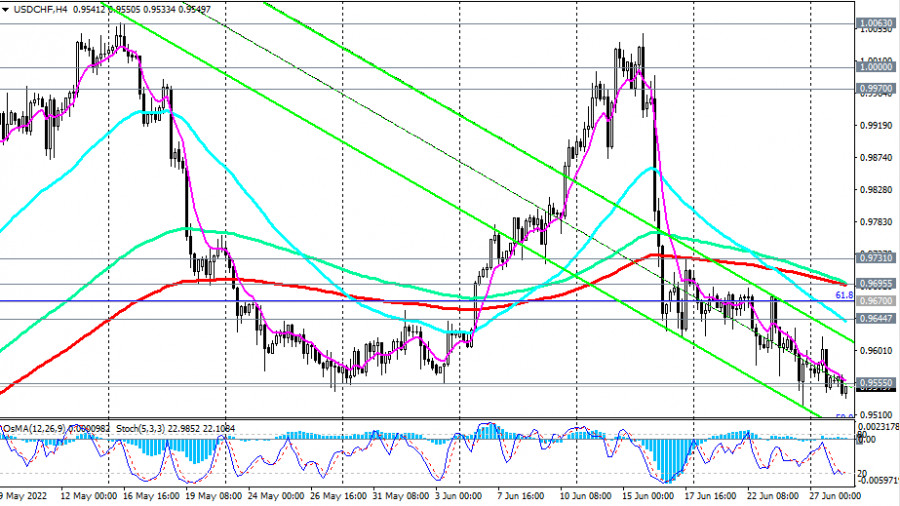This screenshot has height=506, width=900.
Task: Select the 0.96447 price level label
Action: tap(874, 319)
